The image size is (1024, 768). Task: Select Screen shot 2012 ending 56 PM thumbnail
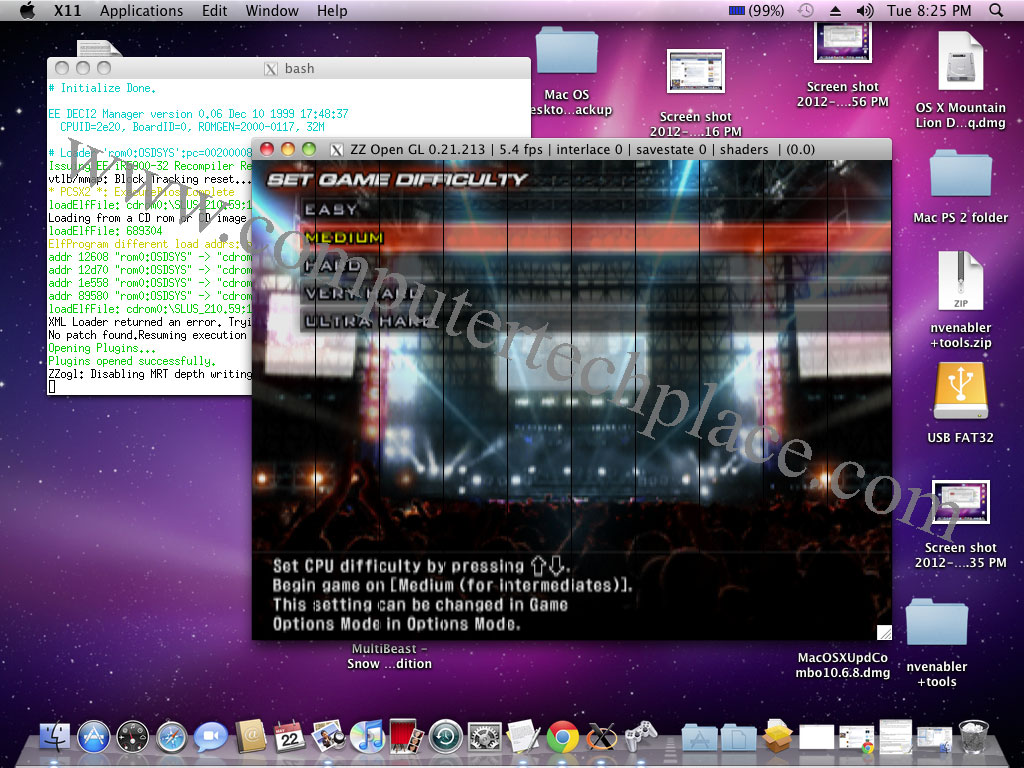842,42
